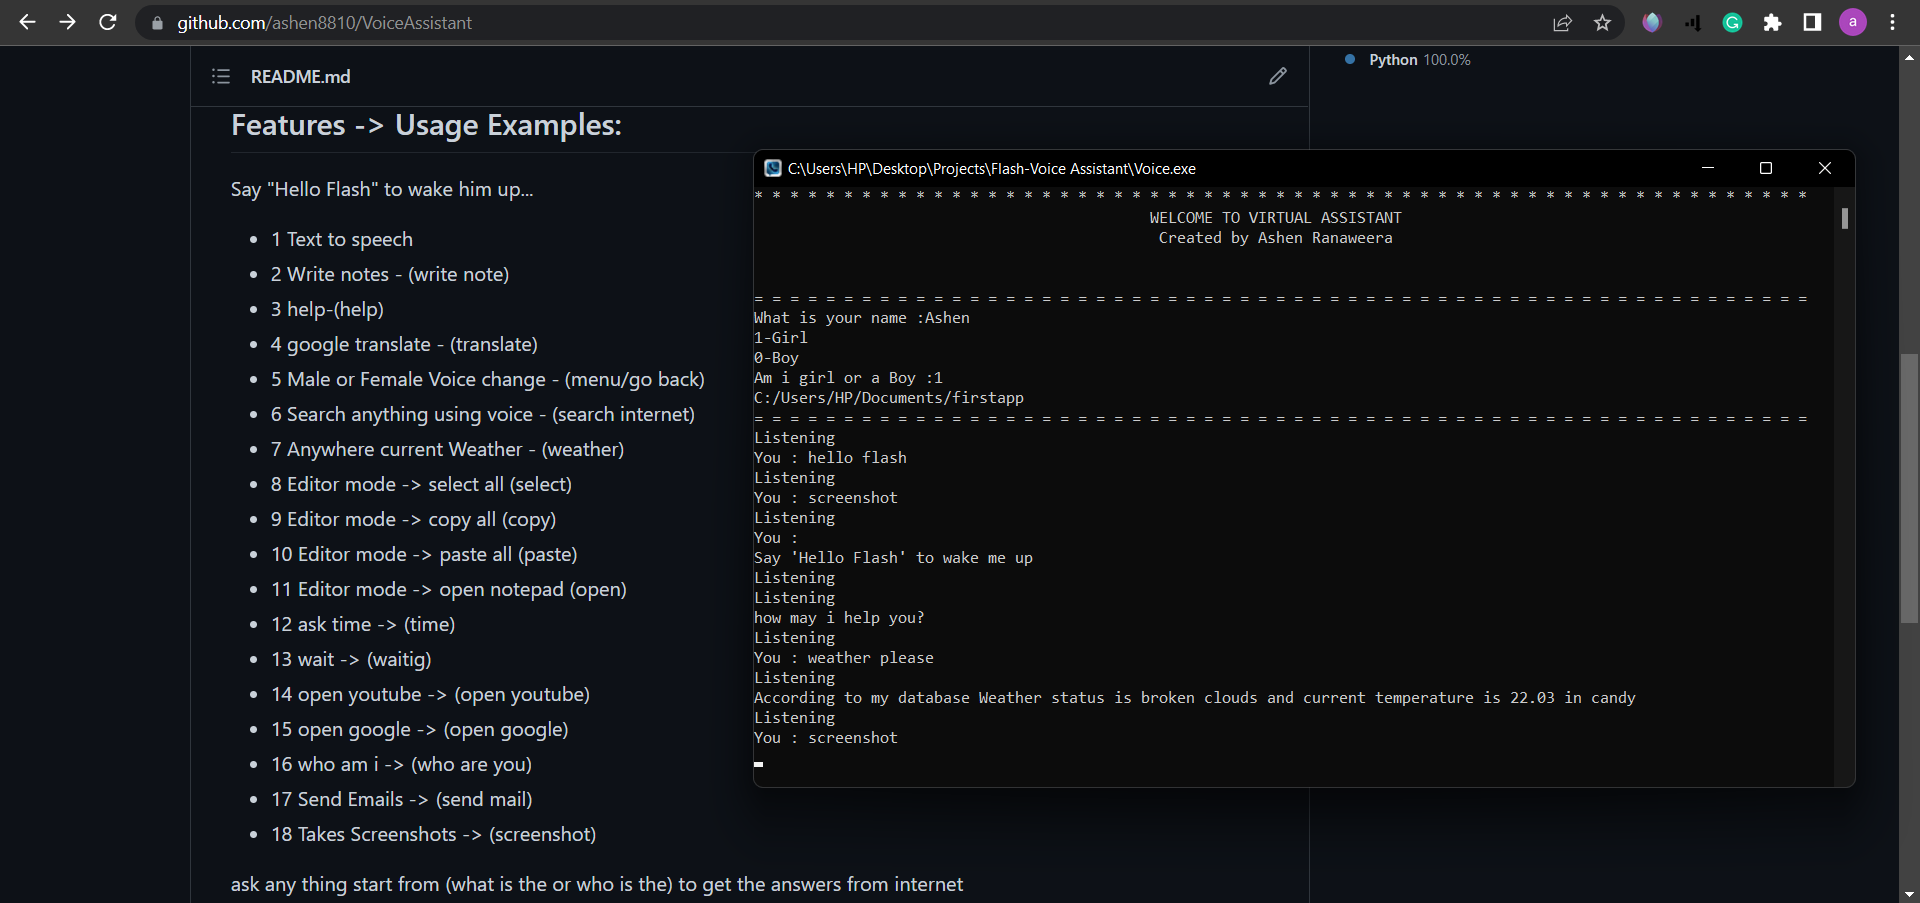The image size is (1920, 903).
Task: Close the Voice.exe console window
Action: [1824, 168]
